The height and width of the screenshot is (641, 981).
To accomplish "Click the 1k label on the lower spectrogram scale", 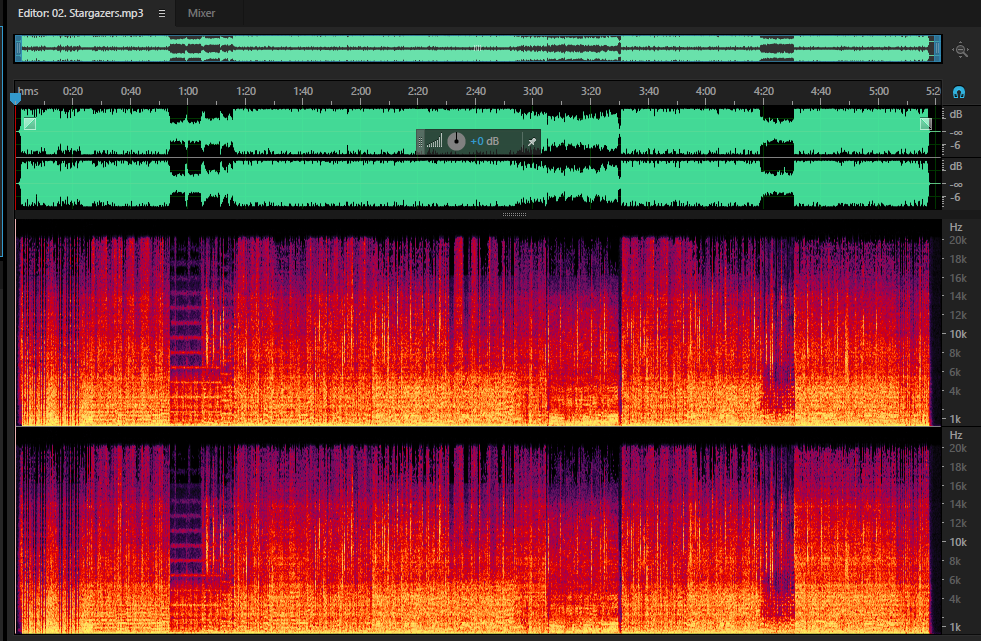I will click(955, 627).
